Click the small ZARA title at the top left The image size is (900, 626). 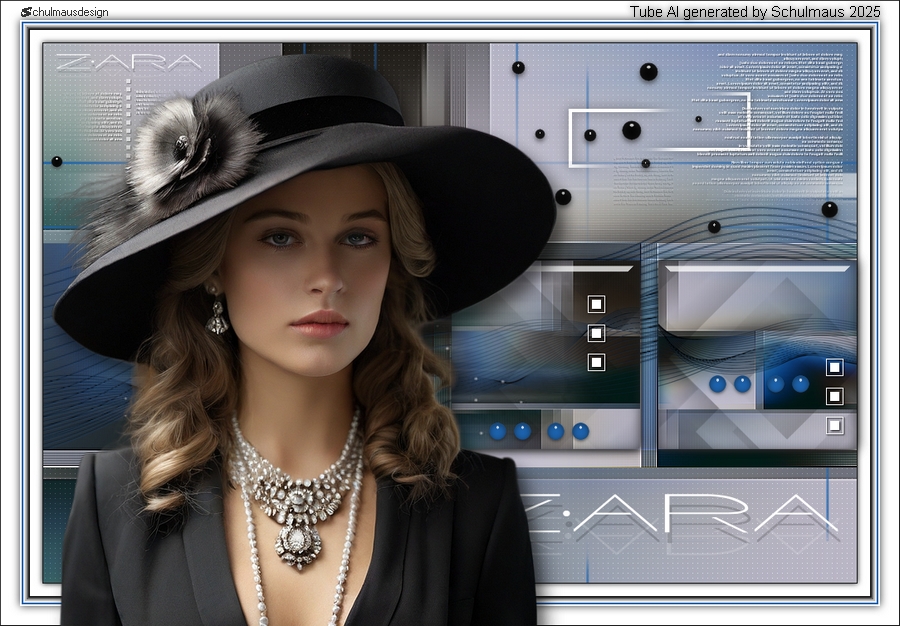(x=129, y=62)
